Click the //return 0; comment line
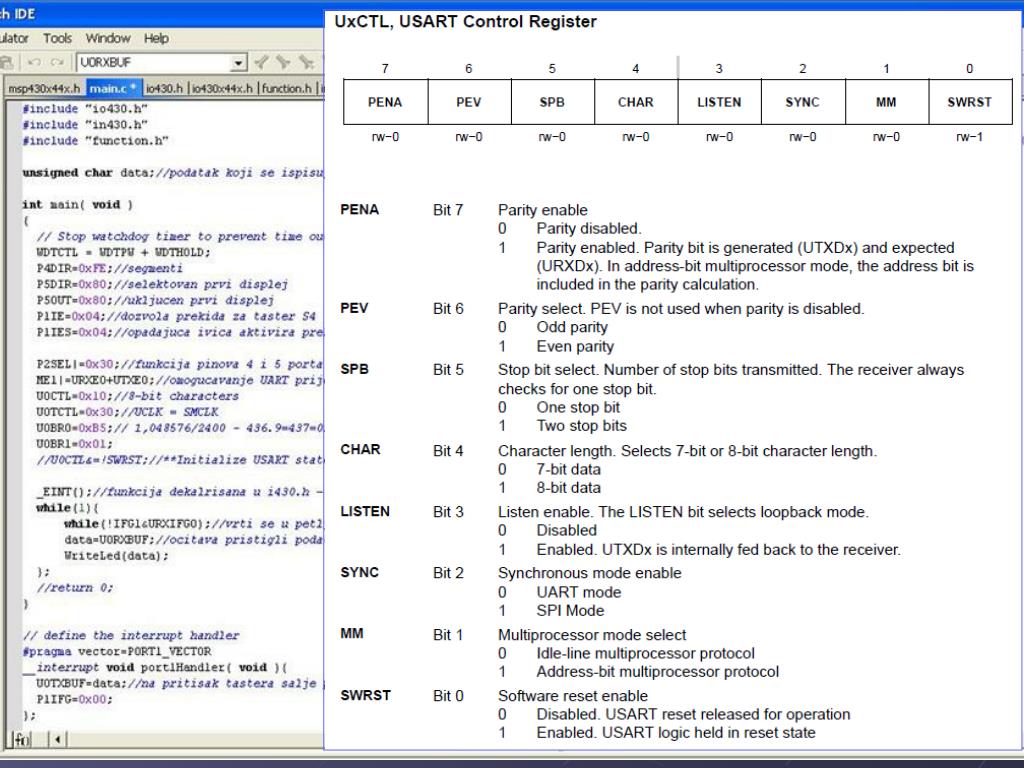This screenshot has width=1024, height=768. point(74,587)
